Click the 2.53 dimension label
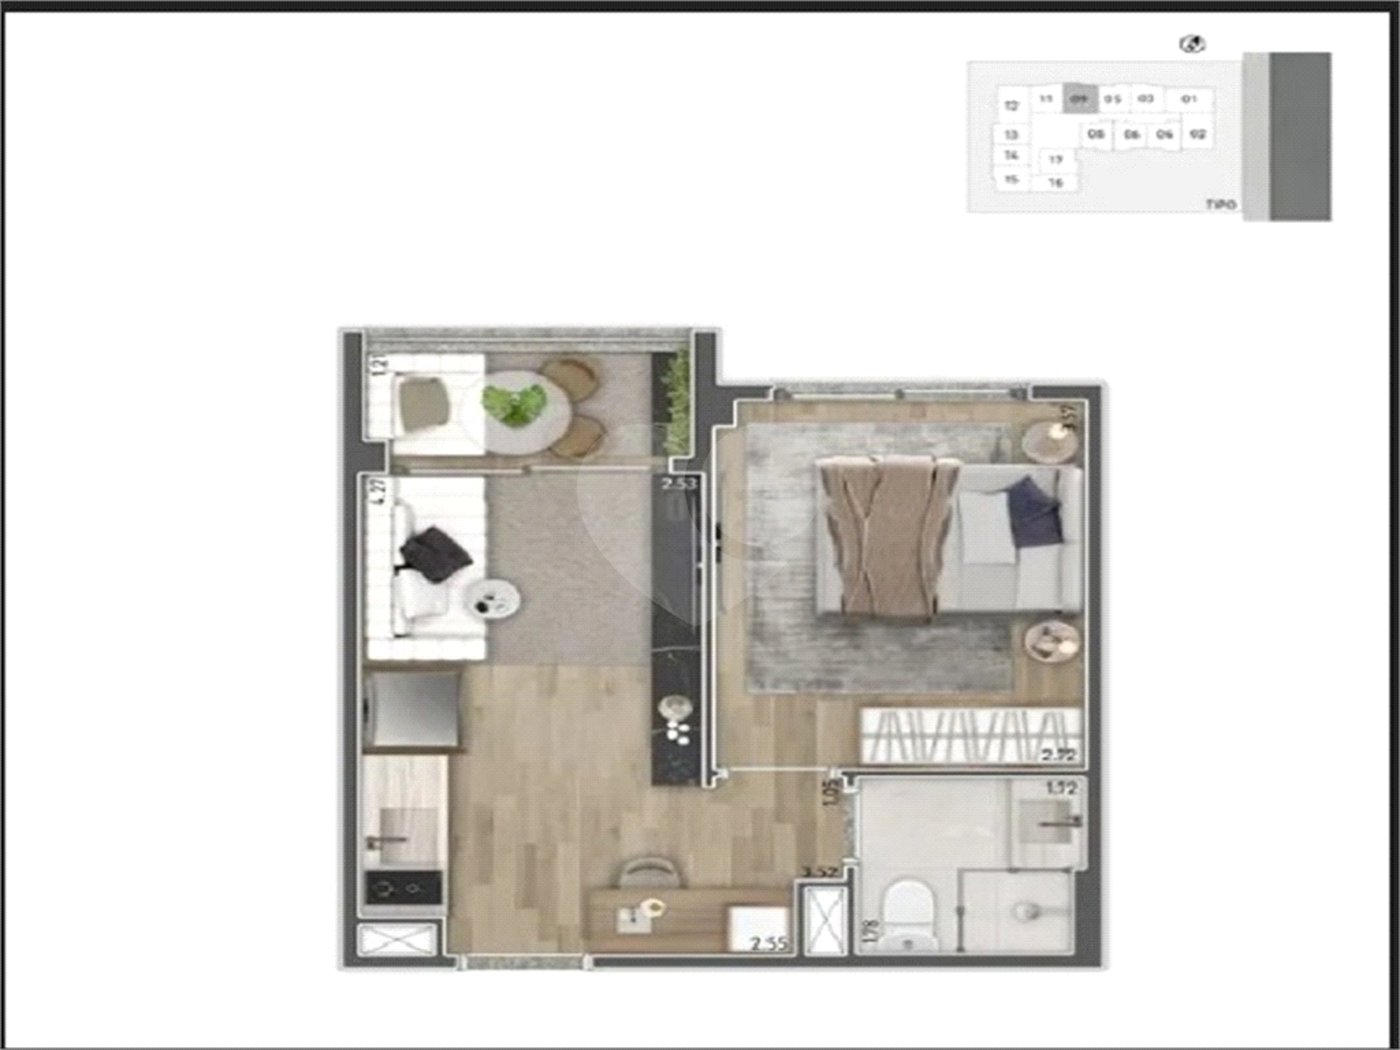The height and width of the screenshot is (1050, 1400). click(677, 485)
